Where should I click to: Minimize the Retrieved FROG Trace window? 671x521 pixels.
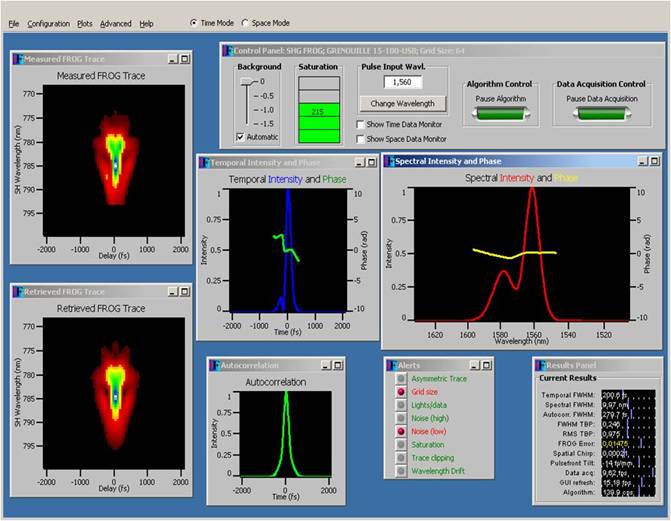click(173, 292)
